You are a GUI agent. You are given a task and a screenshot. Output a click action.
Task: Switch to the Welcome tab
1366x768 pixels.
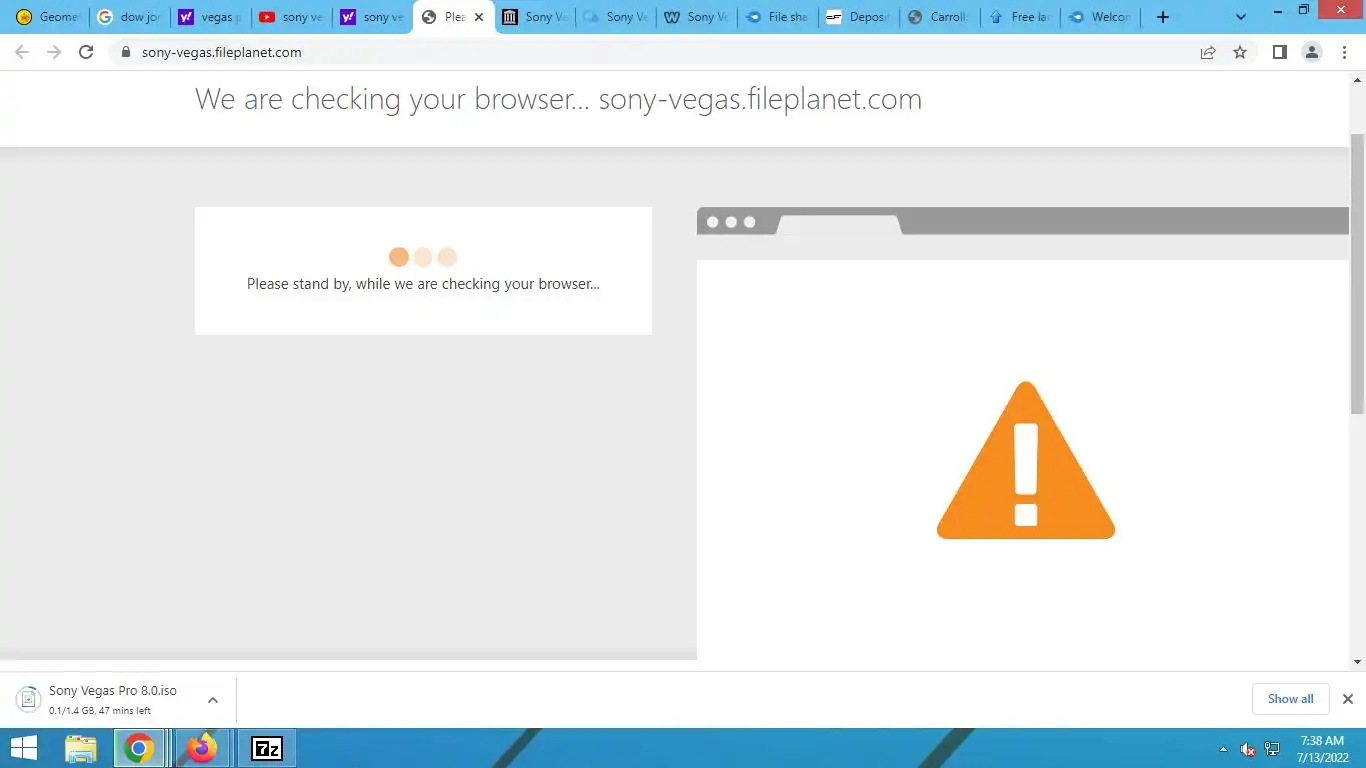coord(1100,17)
